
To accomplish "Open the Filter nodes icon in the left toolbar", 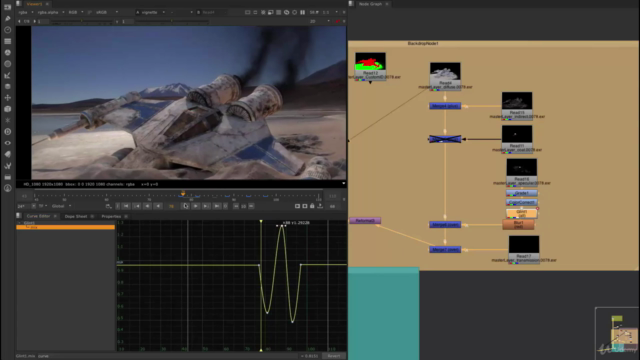I will click(7, 64).
